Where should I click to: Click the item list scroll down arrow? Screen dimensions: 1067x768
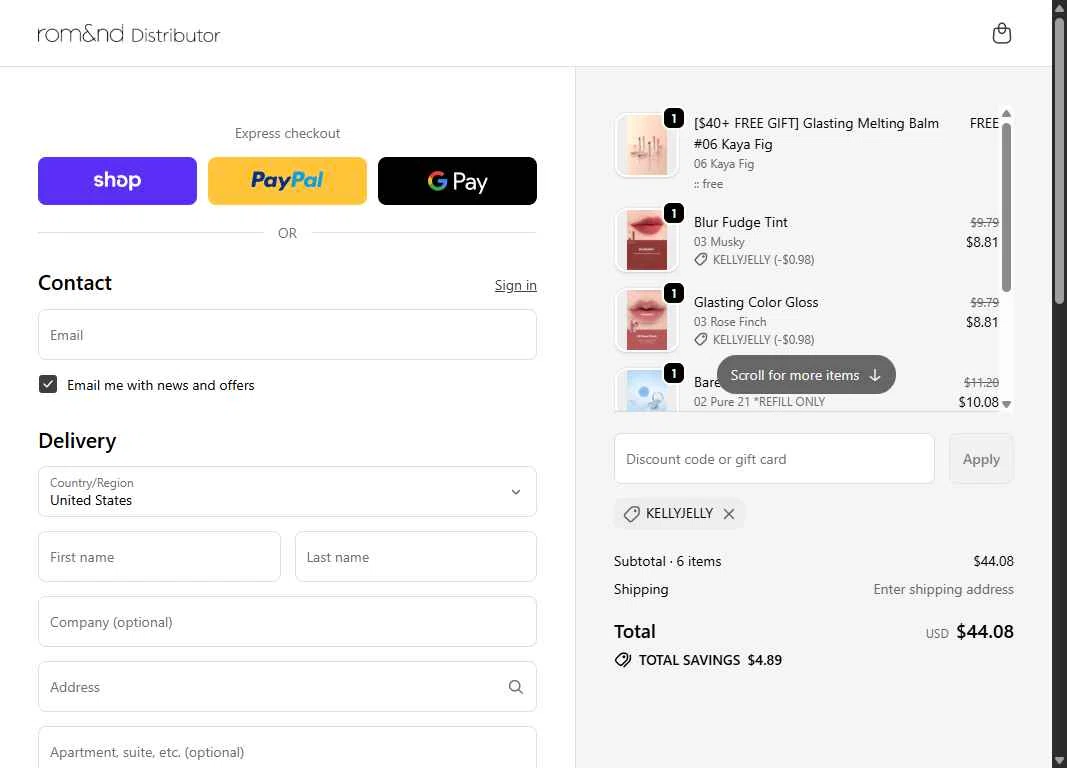1006,404
